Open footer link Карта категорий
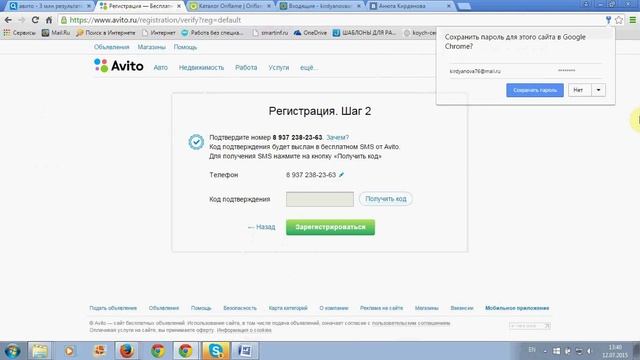The width and height of the screenshot is (640, 360). click(288, 308)
